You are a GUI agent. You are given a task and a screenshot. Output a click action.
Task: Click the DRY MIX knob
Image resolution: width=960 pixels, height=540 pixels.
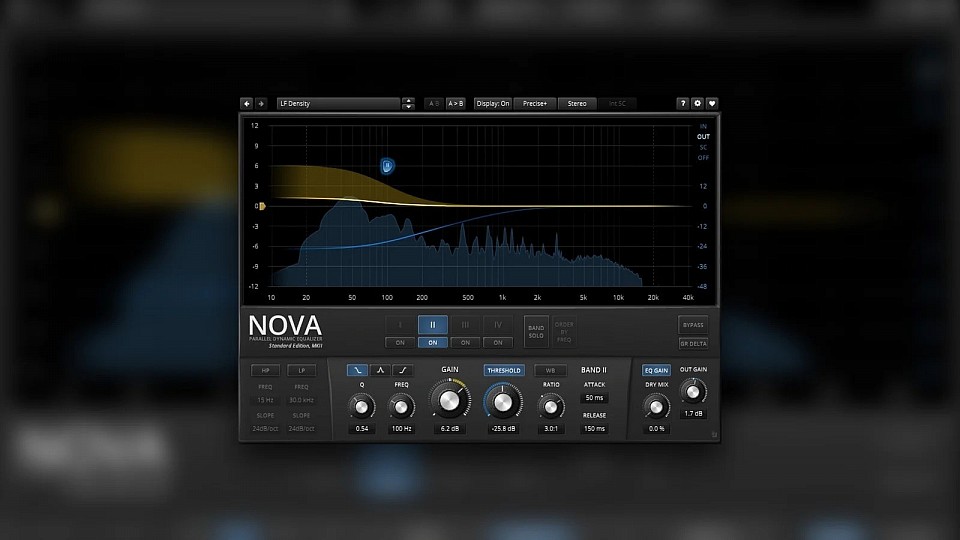pos(656,407)
